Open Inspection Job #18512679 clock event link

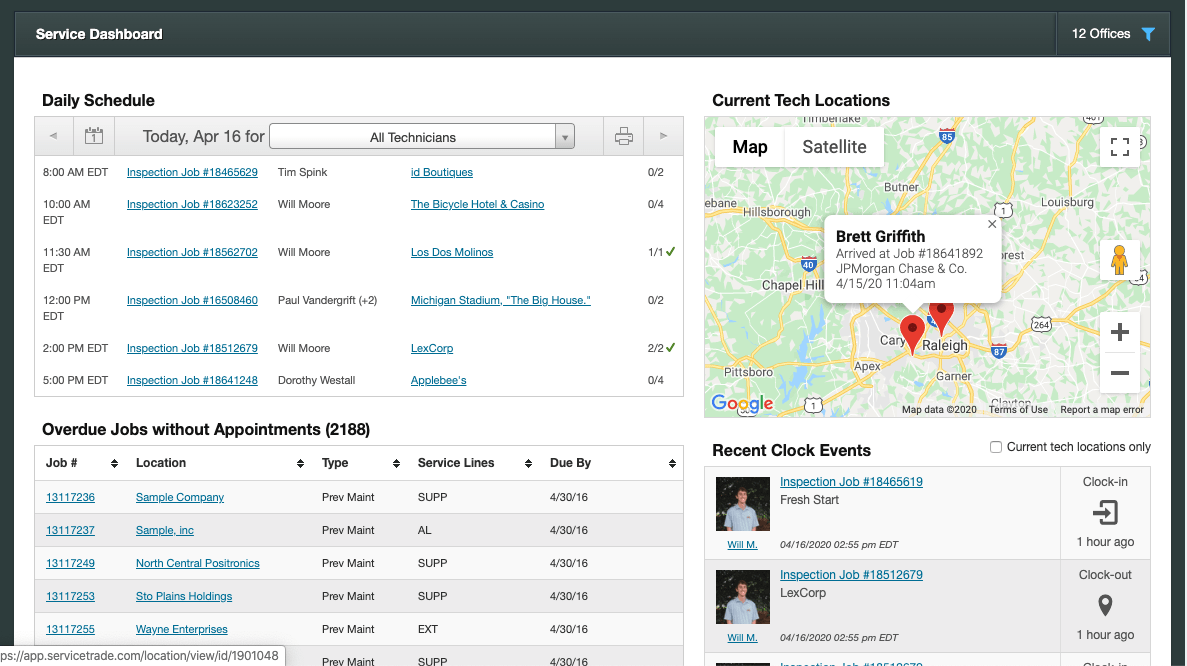851,575
